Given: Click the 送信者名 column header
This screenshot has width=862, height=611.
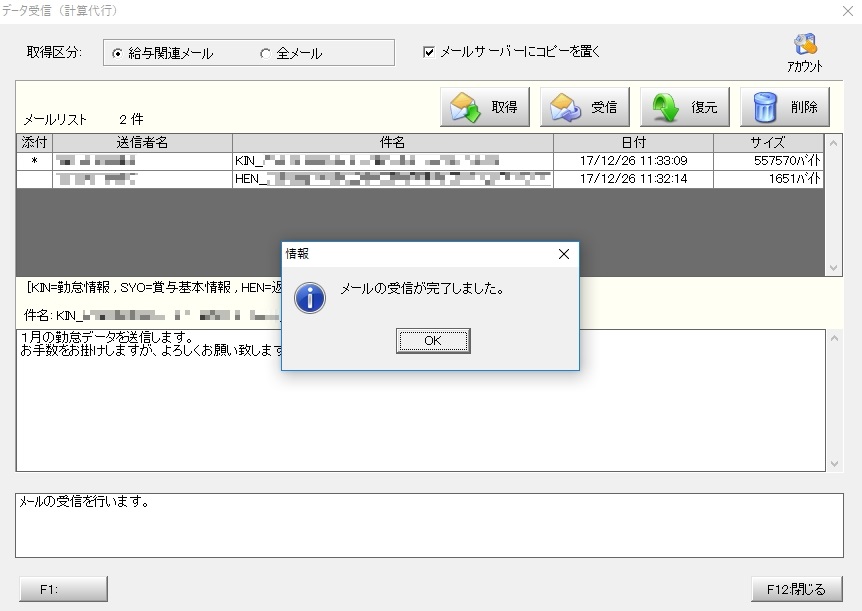Looking at the screenshot, I should click(x=142, y=142).
